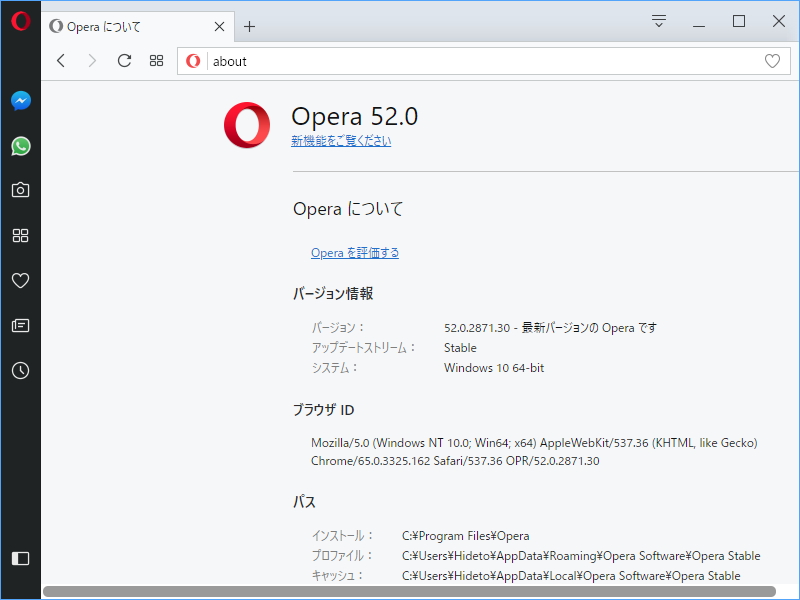Toggle the sidebar setup panel at bottom

tap(20, 559)
